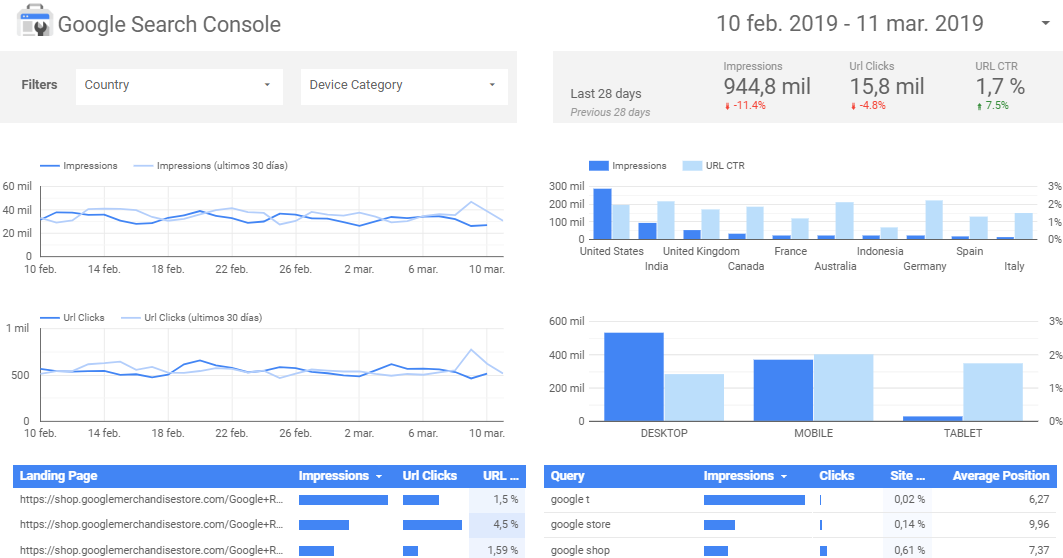
Task: Click the Germany label in country chart
Action: (x=925, y=266)
